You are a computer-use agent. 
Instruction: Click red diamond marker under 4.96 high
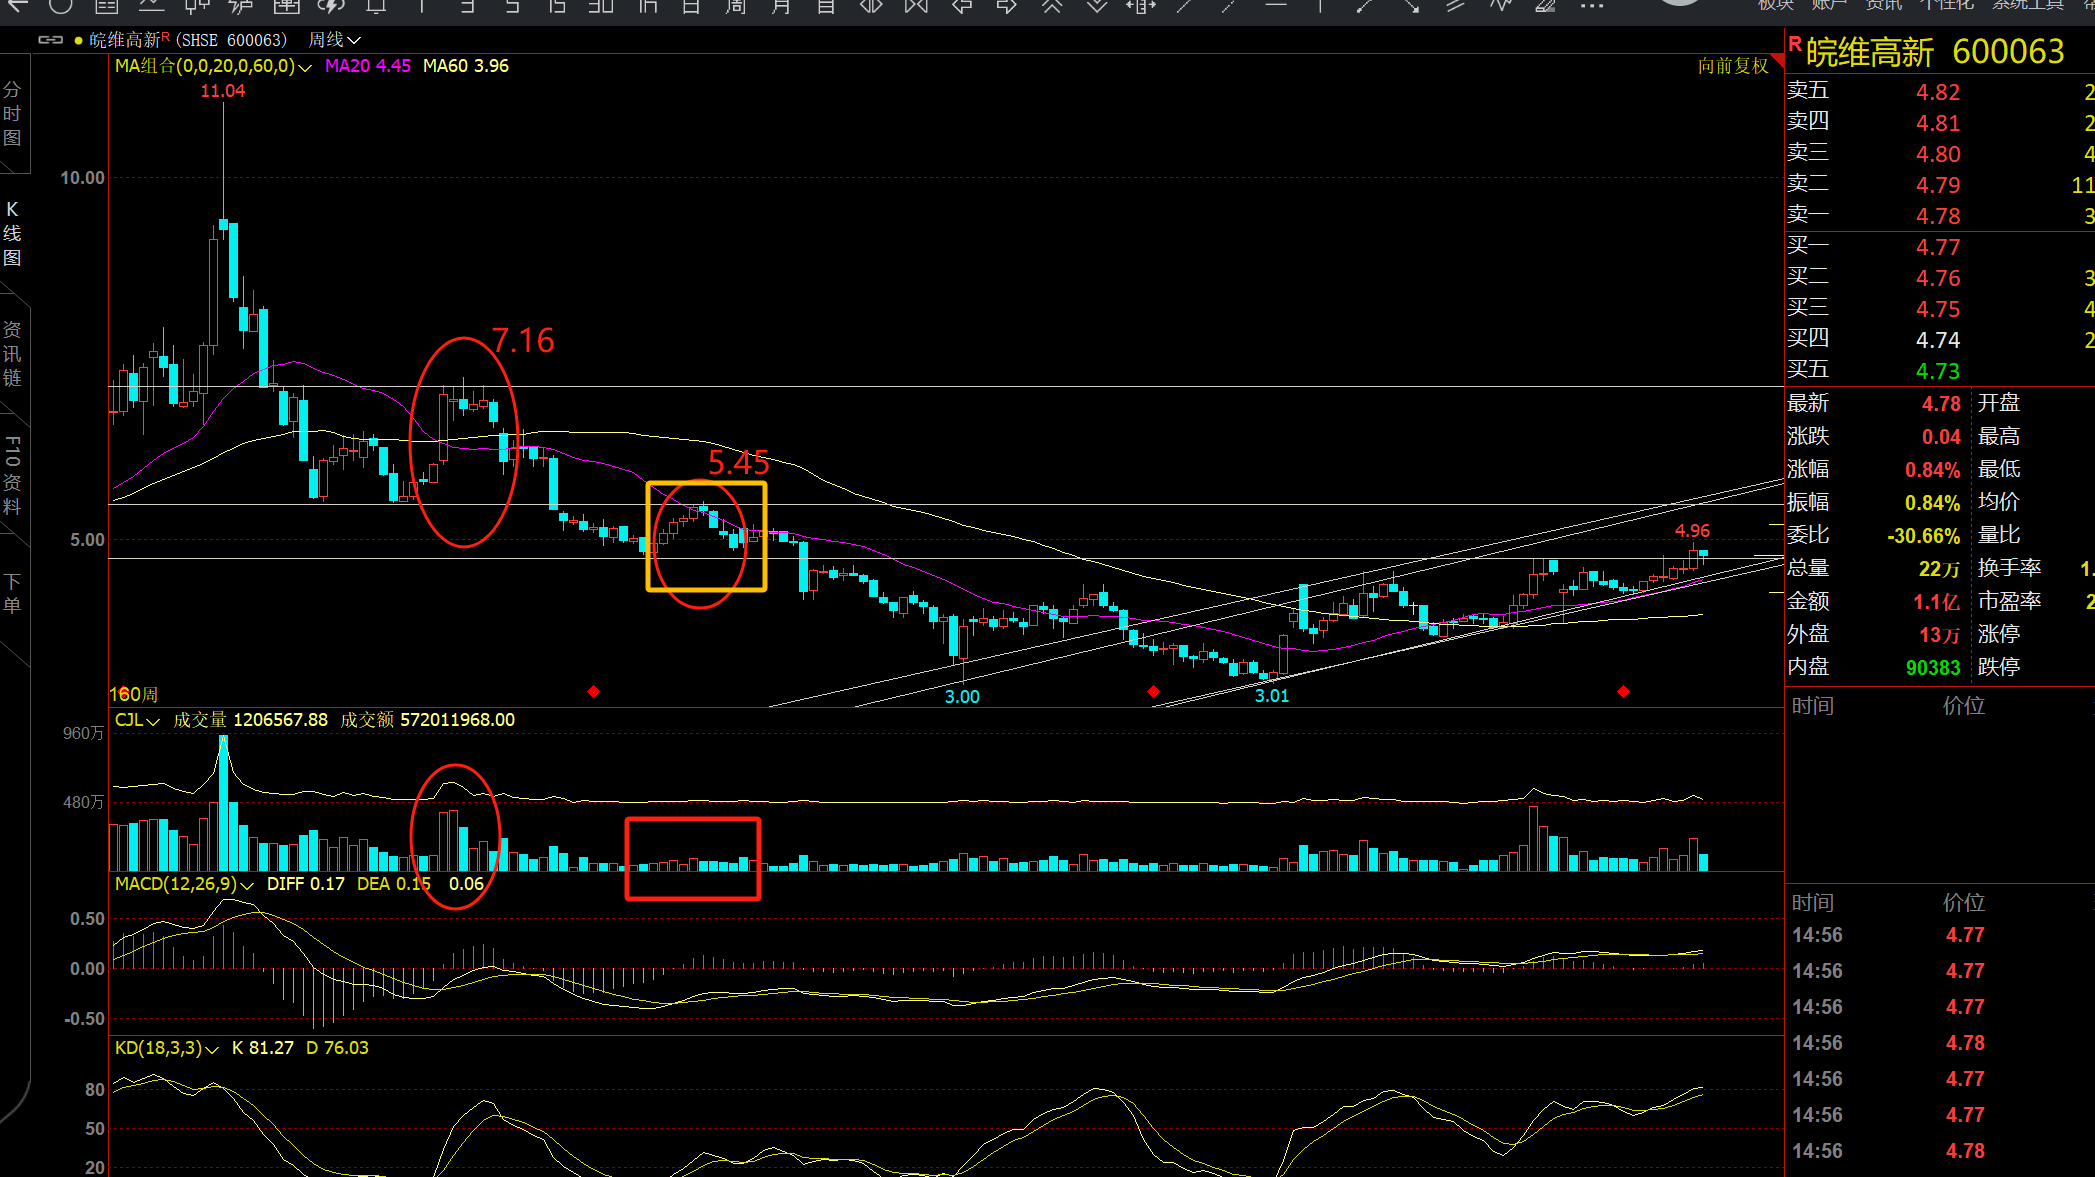1623,691
